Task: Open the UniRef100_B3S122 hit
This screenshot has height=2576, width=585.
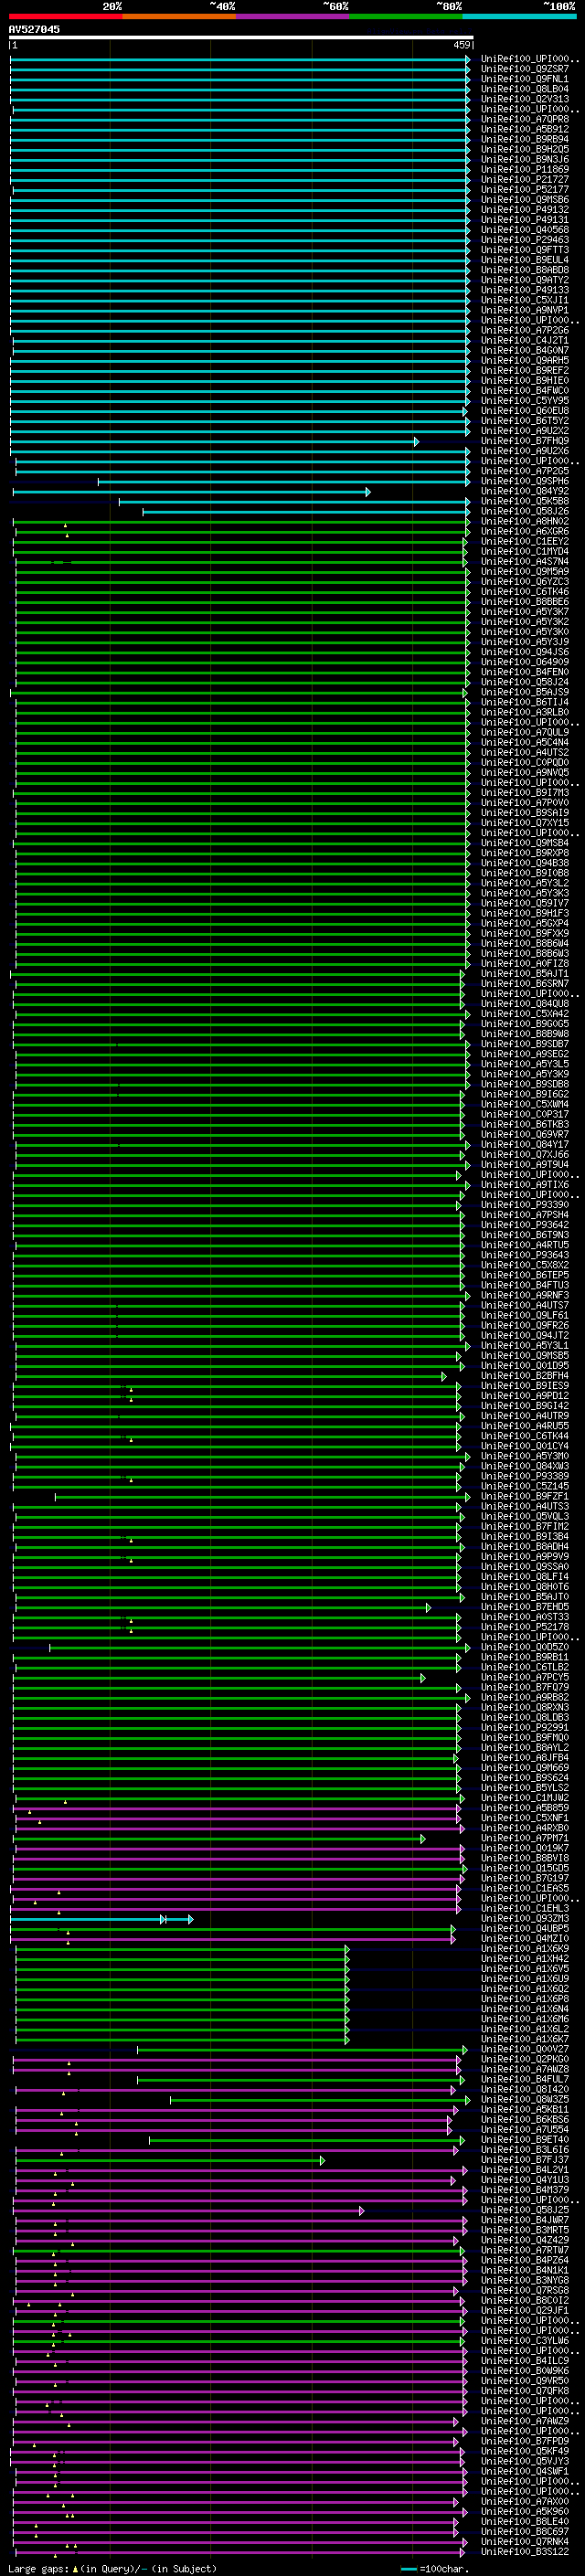Action: point(525,2552)
